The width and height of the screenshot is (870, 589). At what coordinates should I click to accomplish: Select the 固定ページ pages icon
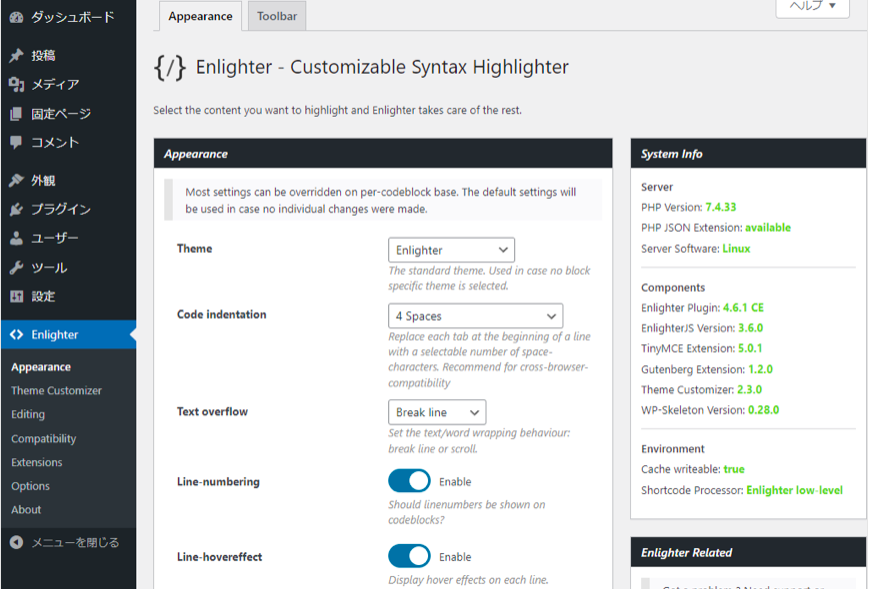click(x=17, y=114)
